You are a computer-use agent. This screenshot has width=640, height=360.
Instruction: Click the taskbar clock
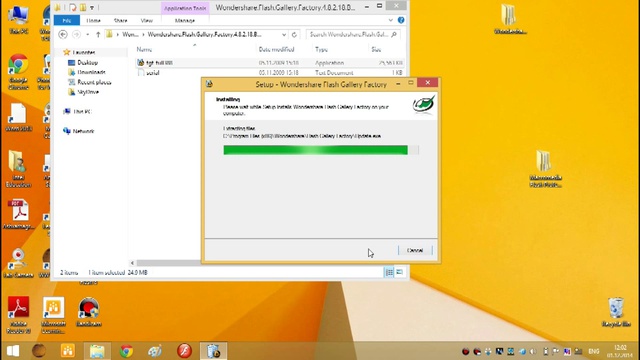(x=620, y=351)
